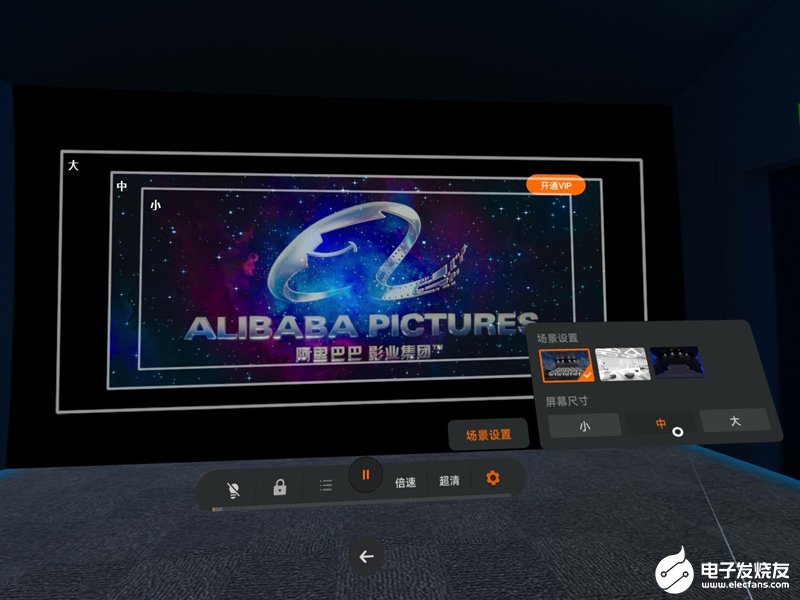
Task: Select the white room scene thumbnail
Action: pyautogui.click(x=622, y=364)
